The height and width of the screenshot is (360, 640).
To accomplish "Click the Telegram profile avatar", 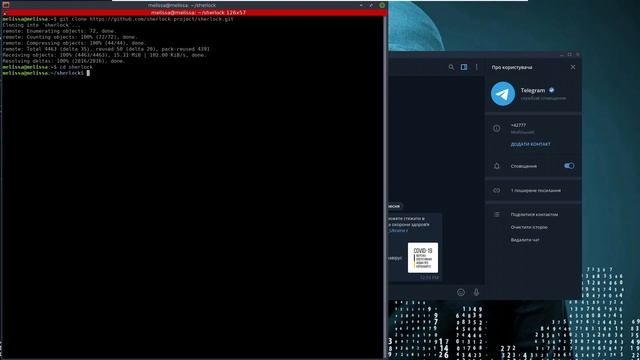I will tap(503, 94).
